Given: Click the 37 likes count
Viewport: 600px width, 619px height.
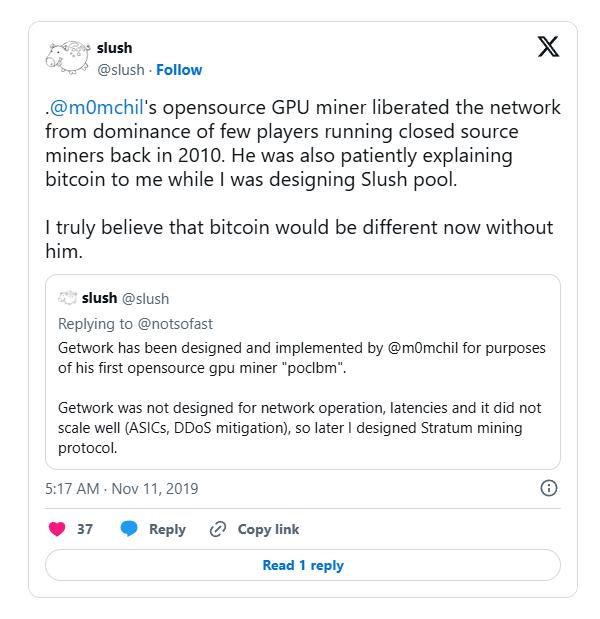Looking at the screenshot, I should coord(85,529).
